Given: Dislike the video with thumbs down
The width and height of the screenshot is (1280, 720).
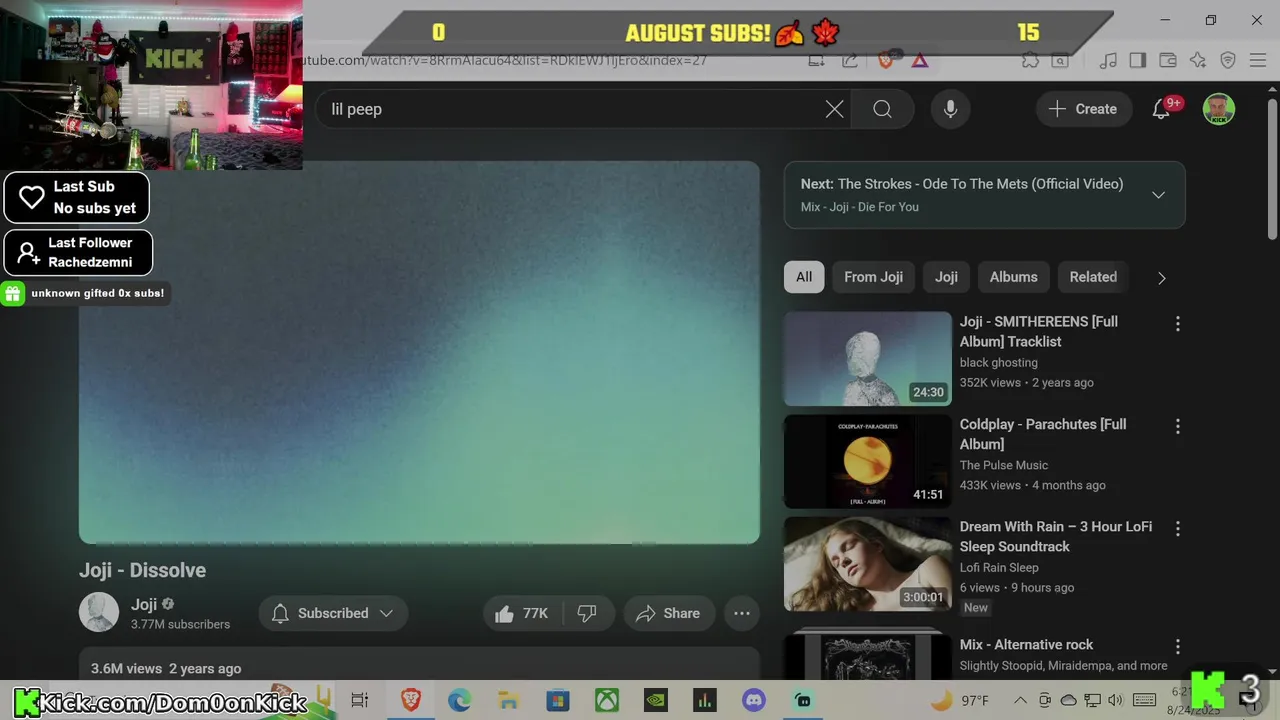Looking at the screenshot, I should coord(587,613).
